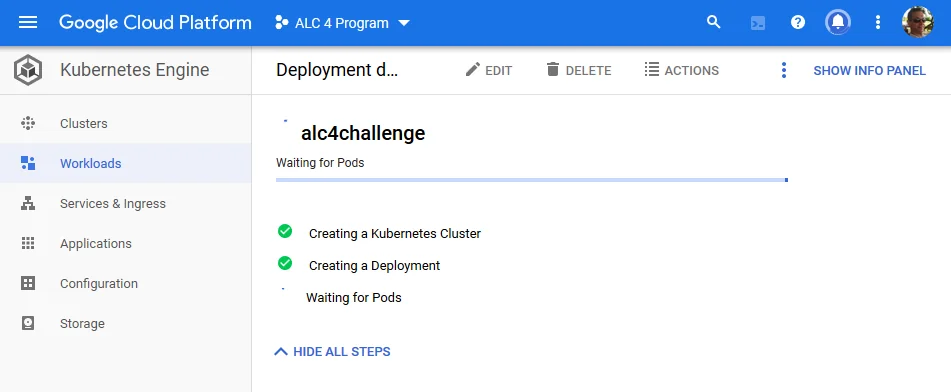Open the hamburger navigation menu

pyautogui.click(x=28, y=23)
